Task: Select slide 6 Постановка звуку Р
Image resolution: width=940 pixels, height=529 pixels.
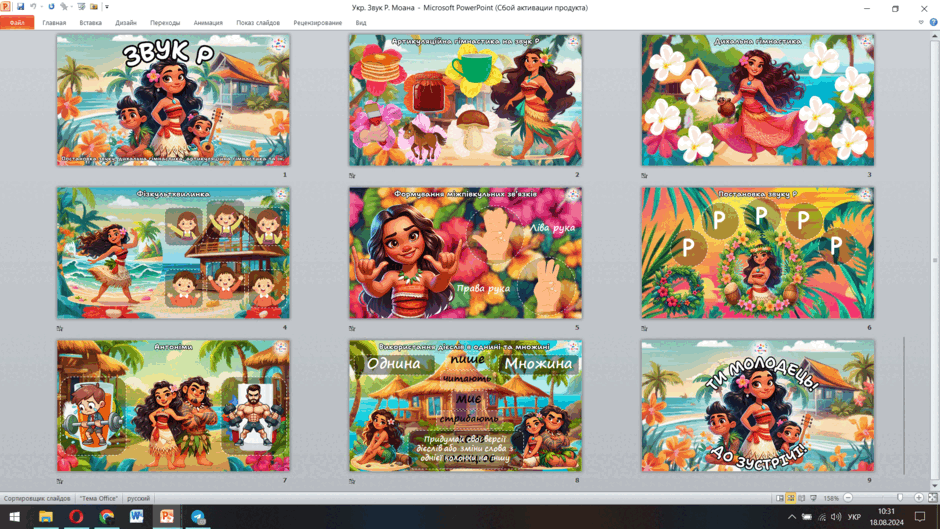Action: (758, 253)
